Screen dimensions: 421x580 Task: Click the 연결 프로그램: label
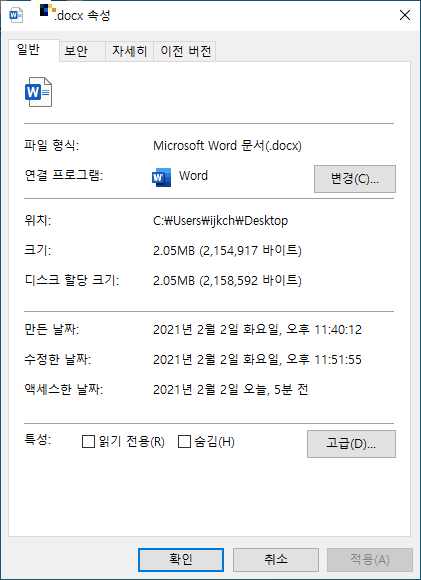[64, 175]
